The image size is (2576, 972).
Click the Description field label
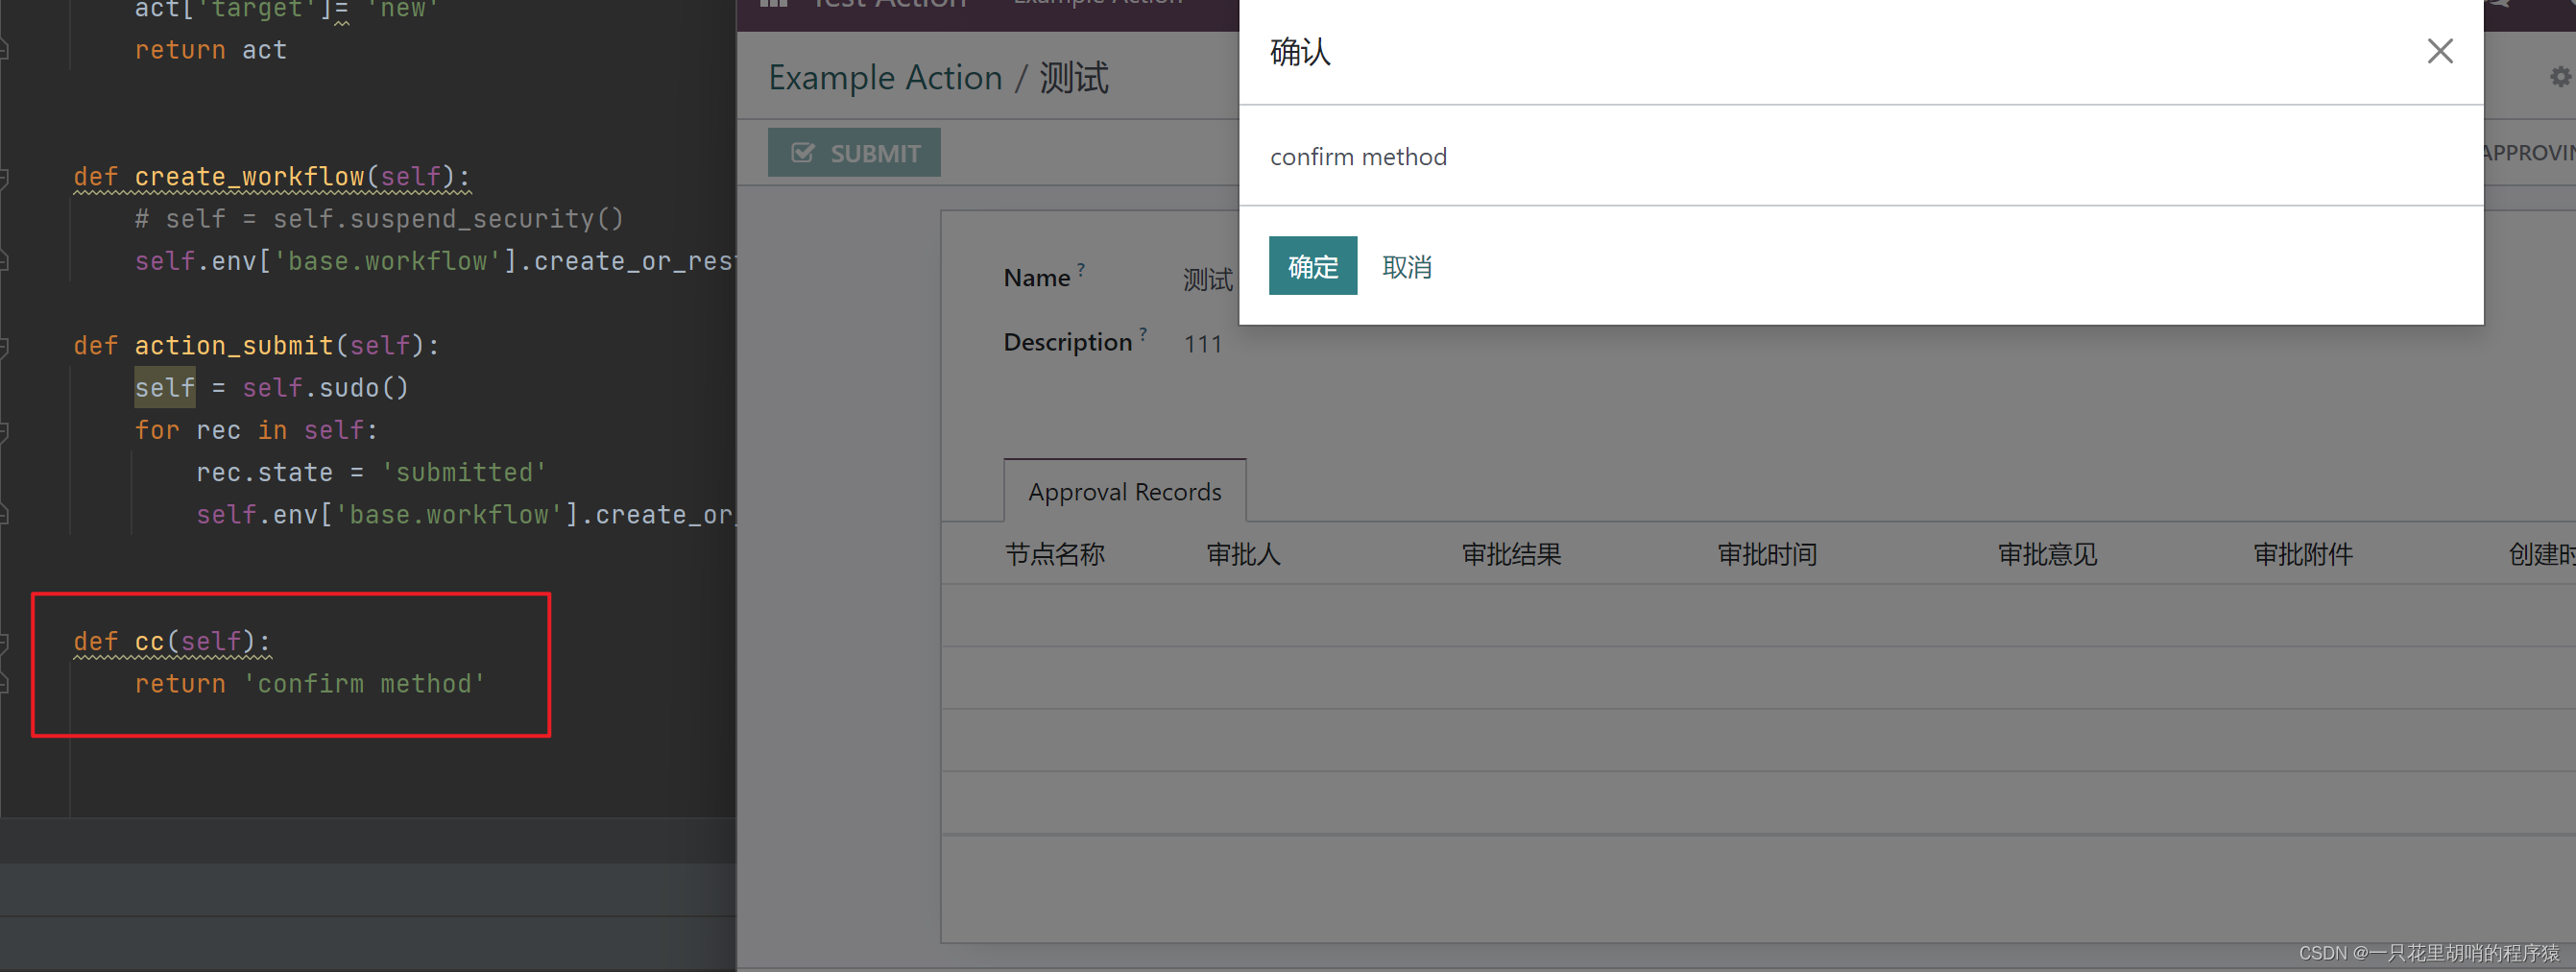[x=1068, y=342]
